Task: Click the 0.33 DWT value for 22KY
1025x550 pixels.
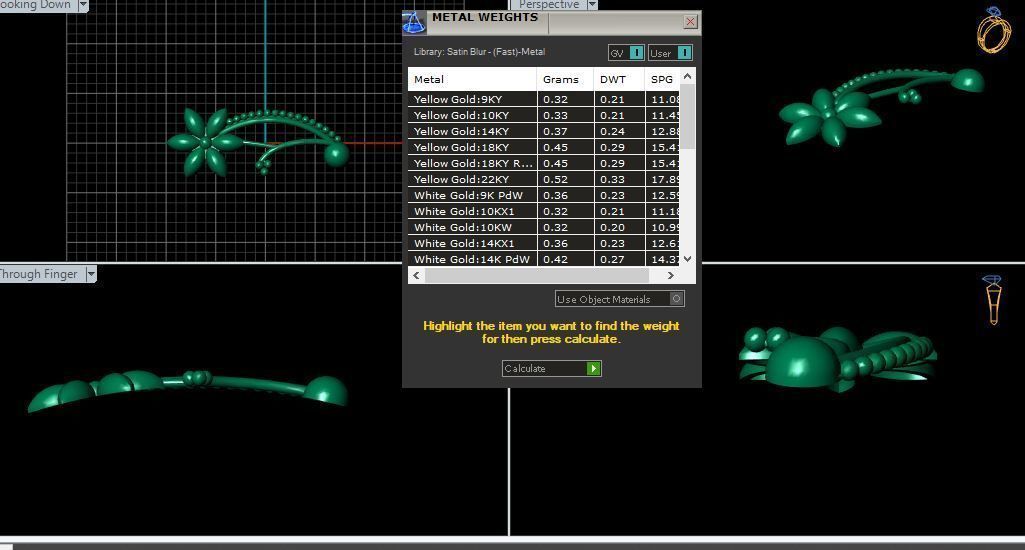Action: 619,179
